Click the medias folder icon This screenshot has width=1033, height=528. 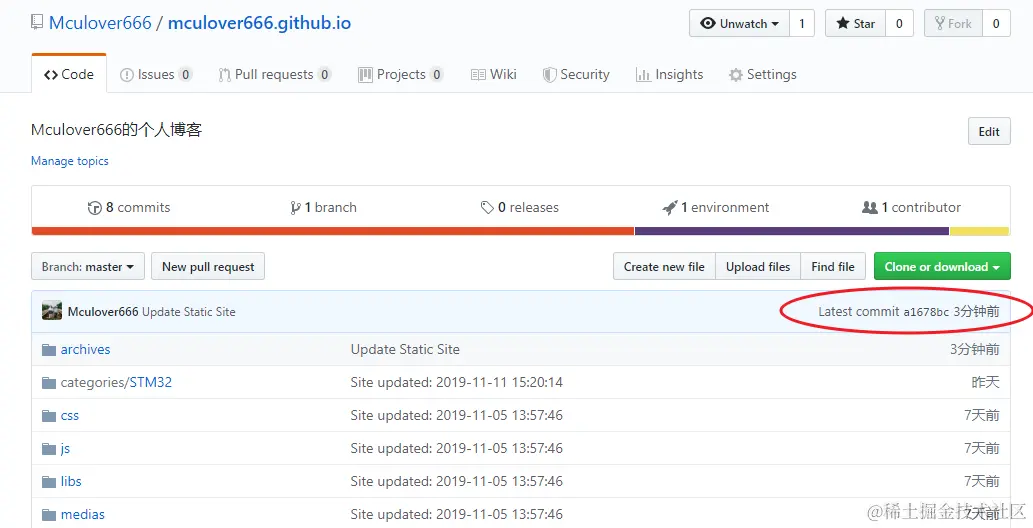pyautogui.click(x=49, y=514)
